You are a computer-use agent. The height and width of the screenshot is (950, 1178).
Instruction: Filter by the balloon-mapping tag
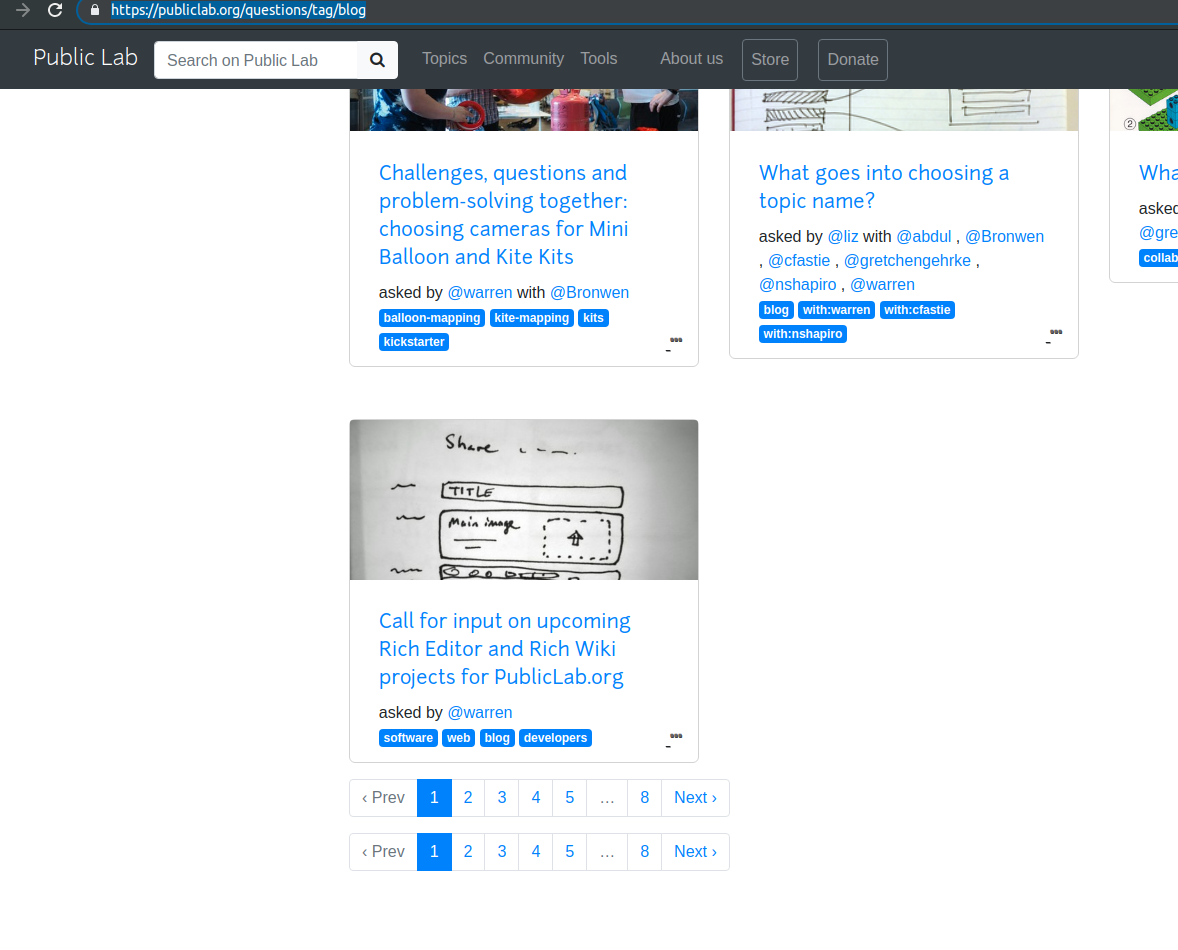pyautogui.click(x=431, y=317)
